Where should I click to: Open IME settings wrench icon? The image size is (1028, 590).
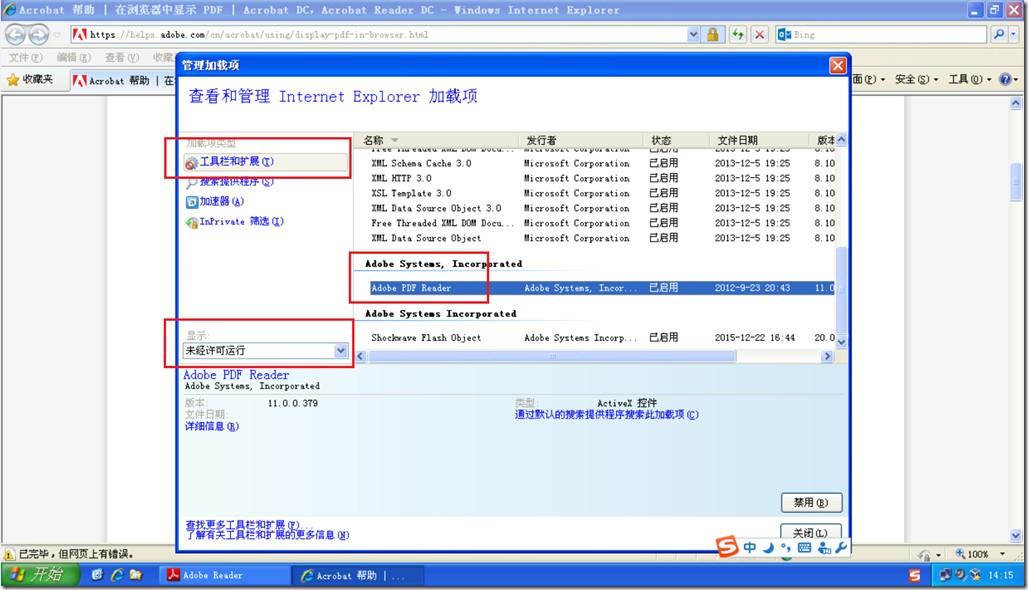[x=841, y=547]
